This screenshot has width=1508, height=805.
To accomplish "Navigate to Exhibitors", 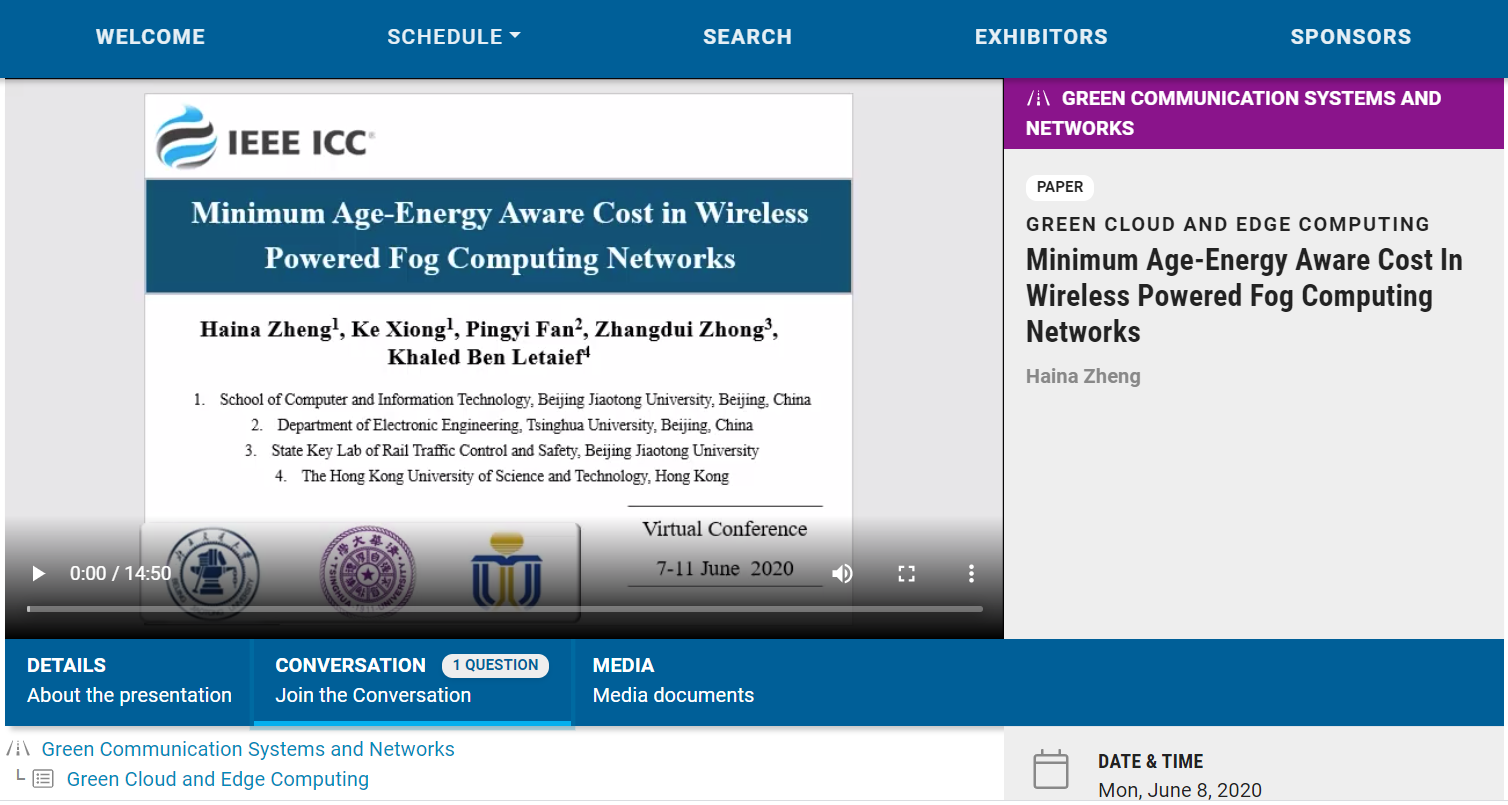I will (x=1041, y=37).
